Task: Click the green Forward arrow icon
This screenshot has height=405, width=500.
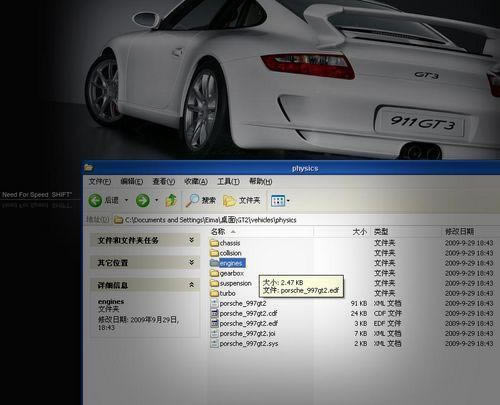Action: pos(143,200)
